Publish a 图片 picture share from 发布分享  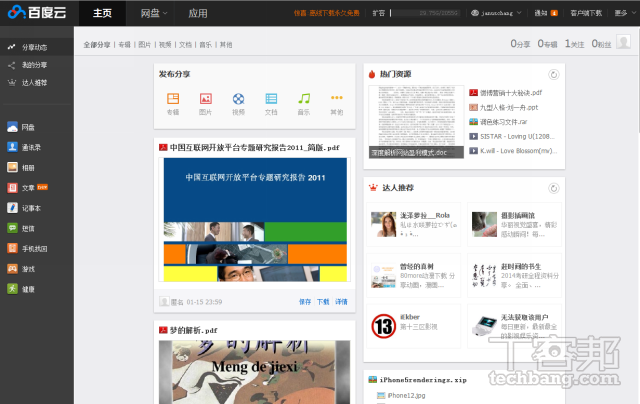click(x=206, y=104)
